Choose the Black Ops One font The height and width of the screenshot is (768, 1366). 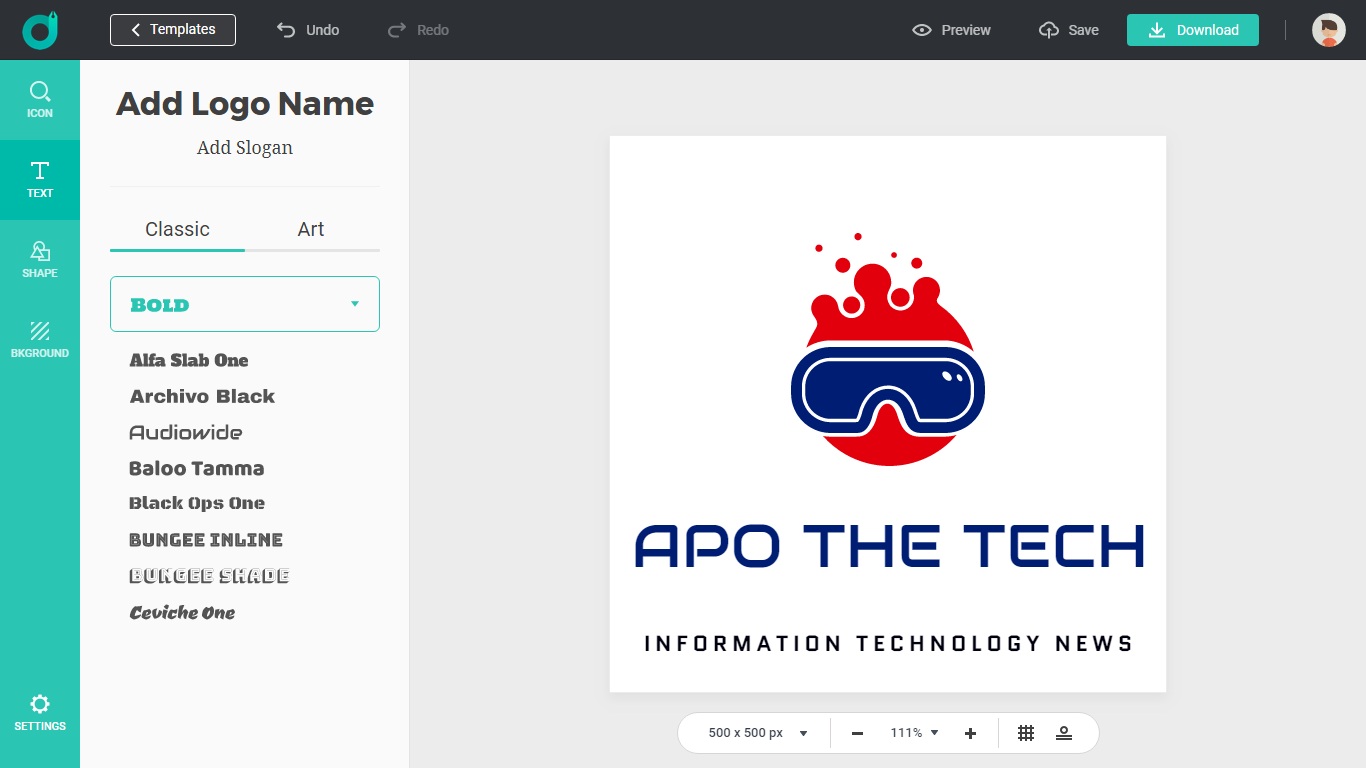[197, 503]
